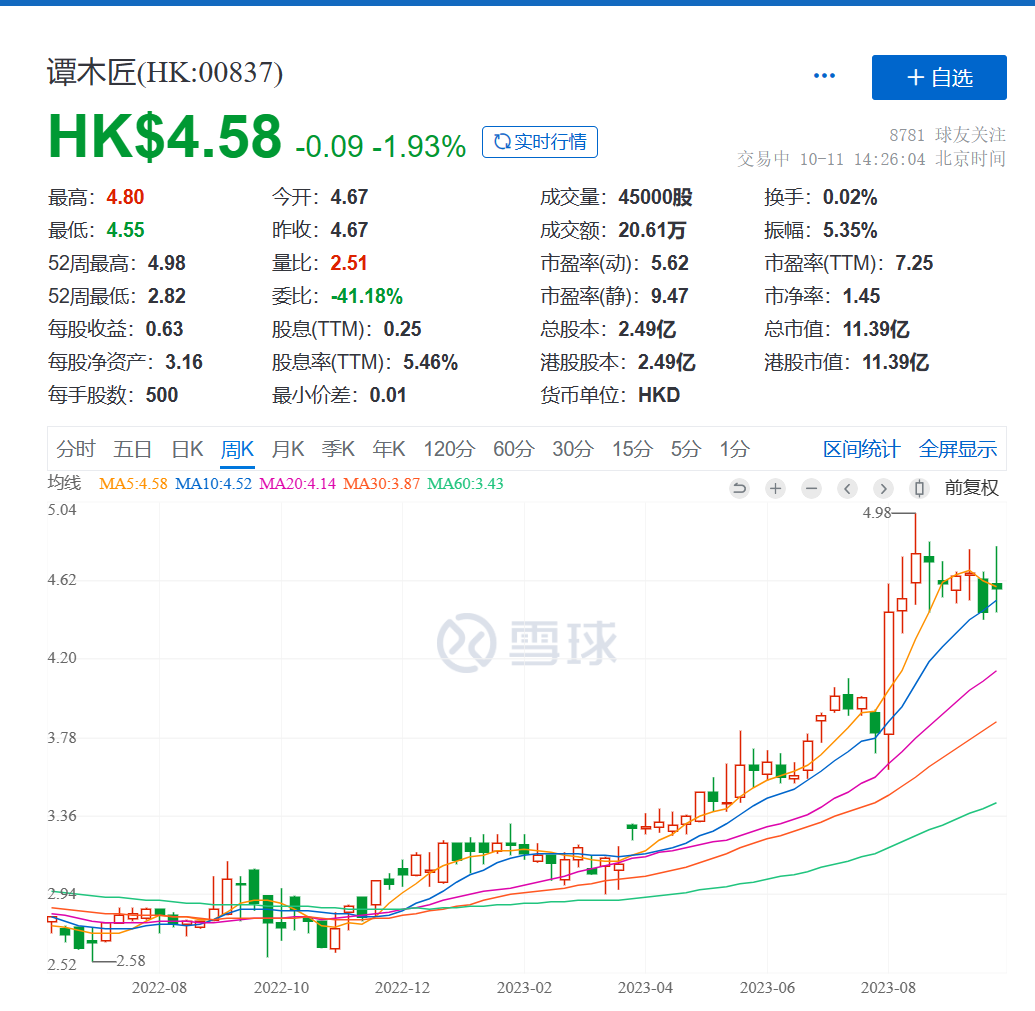The width and height of the screenshot is (1035, 1011).
Task: Show the 5分 interval chart
Action: [x=686, y=449]
